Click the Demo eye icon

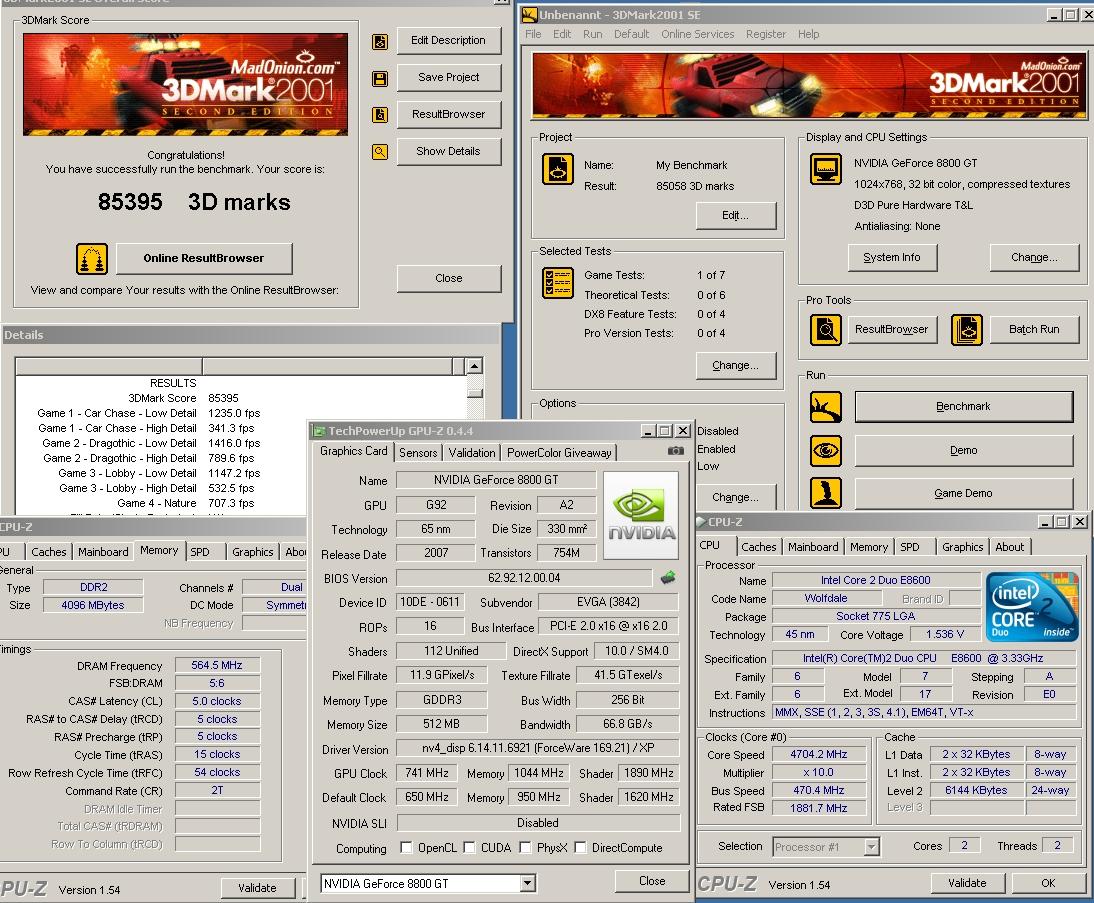(x=825, y=451)
